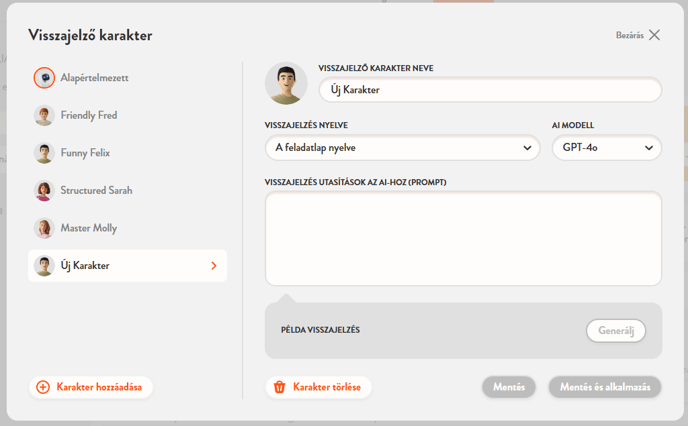The image size is (688, 426).
Task: Click Master Molly's avatar icon
Action: pos(44,228)
